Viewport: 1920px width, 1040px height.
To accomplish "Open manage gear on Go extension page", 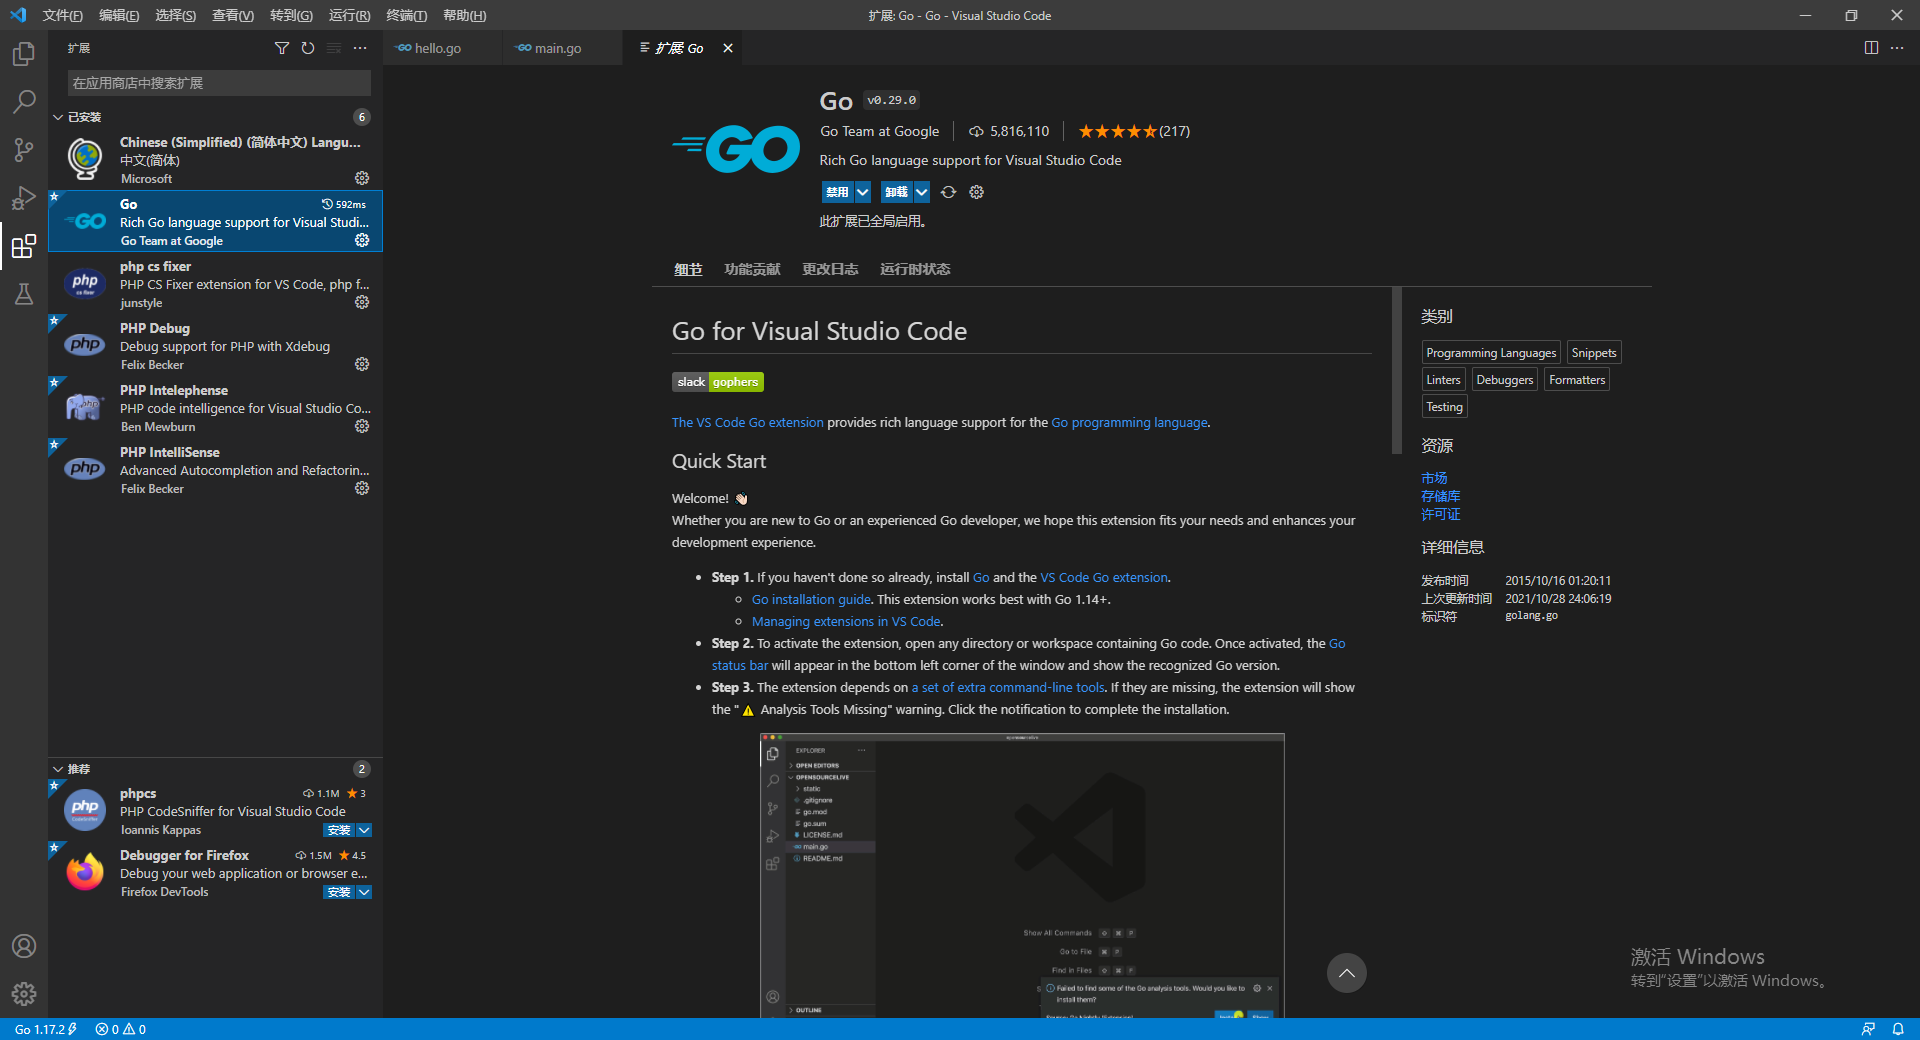I will [977, 192].
